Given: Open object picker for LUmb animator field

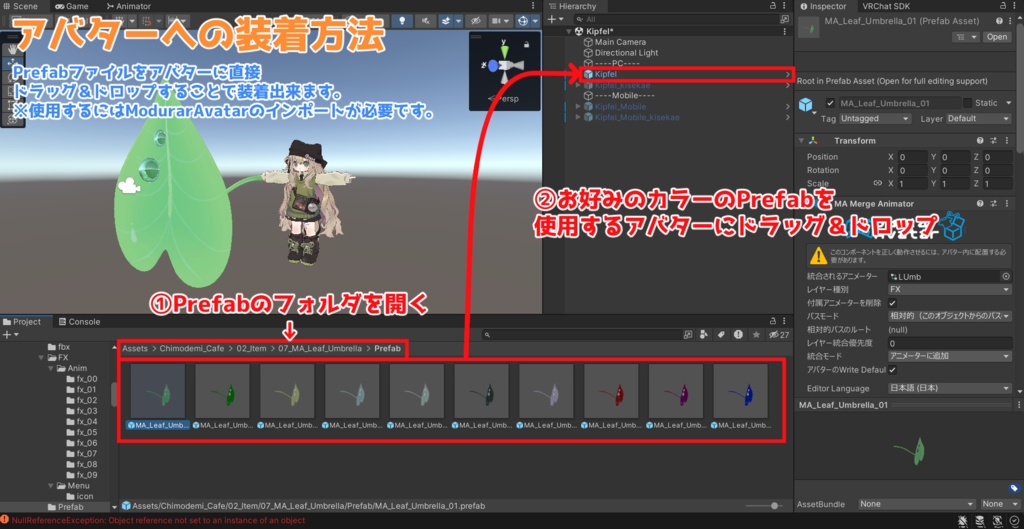Looking at the screenshot, I should pyautogui.click(x=1006, y=276).
